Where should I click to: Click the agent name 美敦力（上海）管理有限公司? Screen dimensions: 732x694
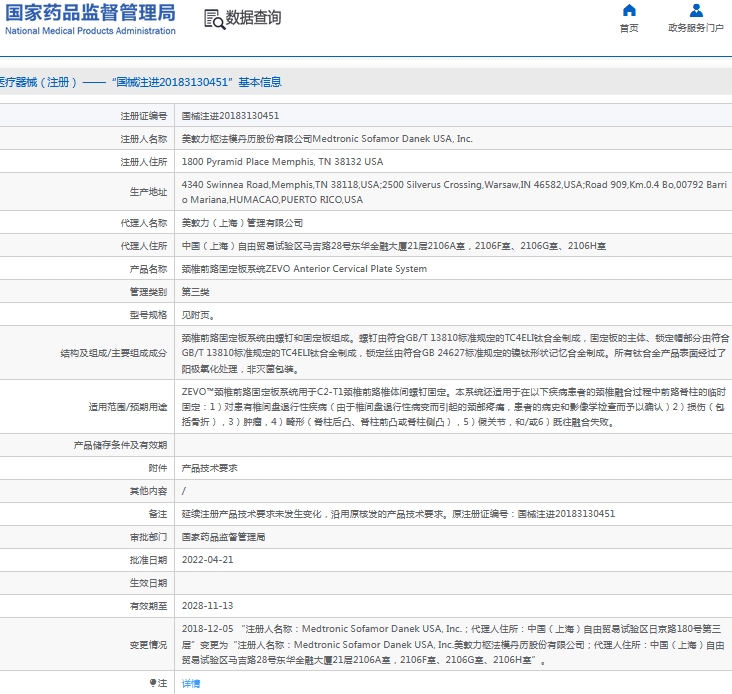(x=242, y=223)
